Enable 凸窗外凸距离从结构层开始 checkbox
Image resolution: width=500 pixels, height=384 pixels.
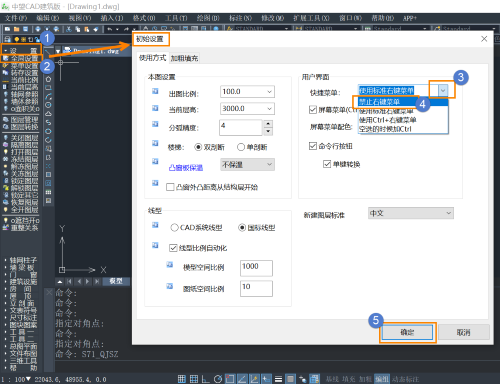170,187
